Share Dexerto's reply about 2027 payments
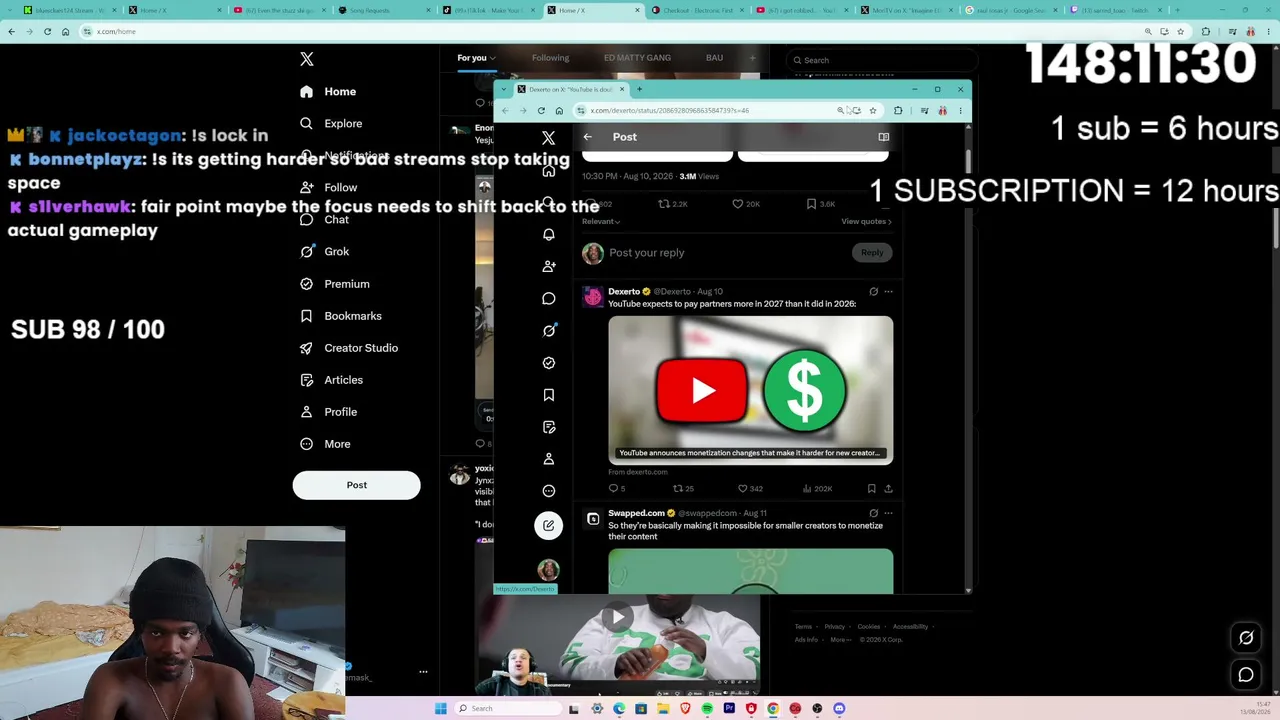The image size is (1280, 720). (888, 489)
